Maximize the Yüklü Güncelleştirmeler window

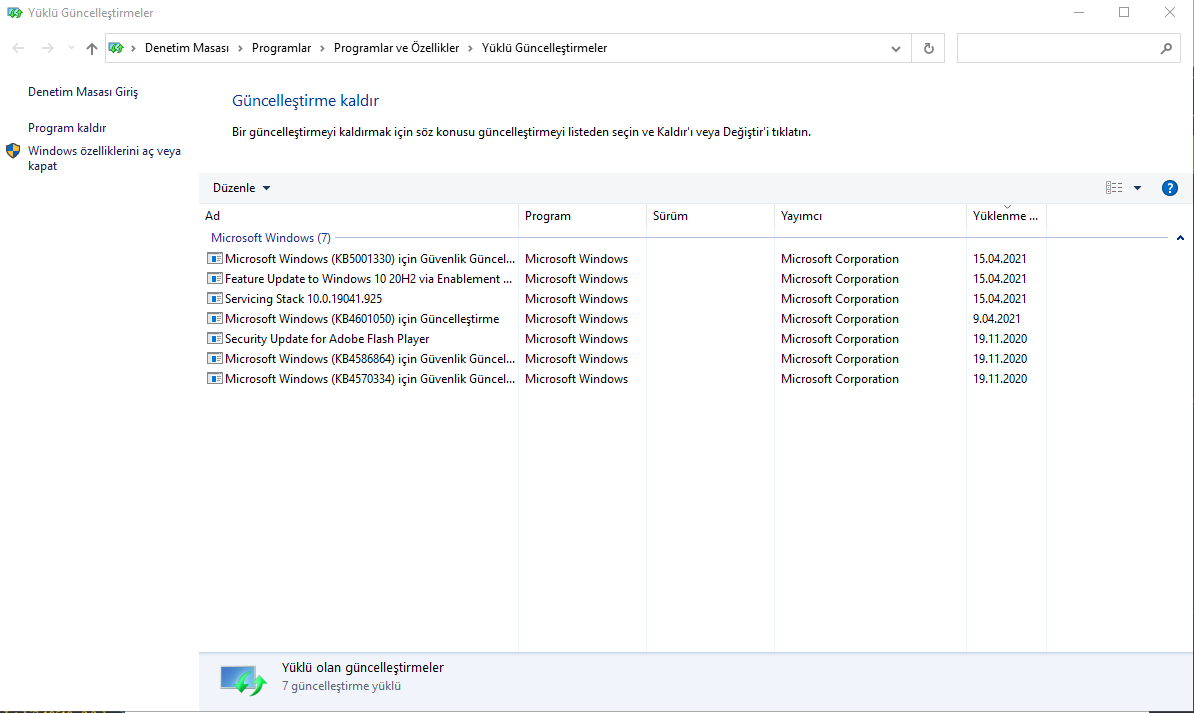[x=1124, y=13]
